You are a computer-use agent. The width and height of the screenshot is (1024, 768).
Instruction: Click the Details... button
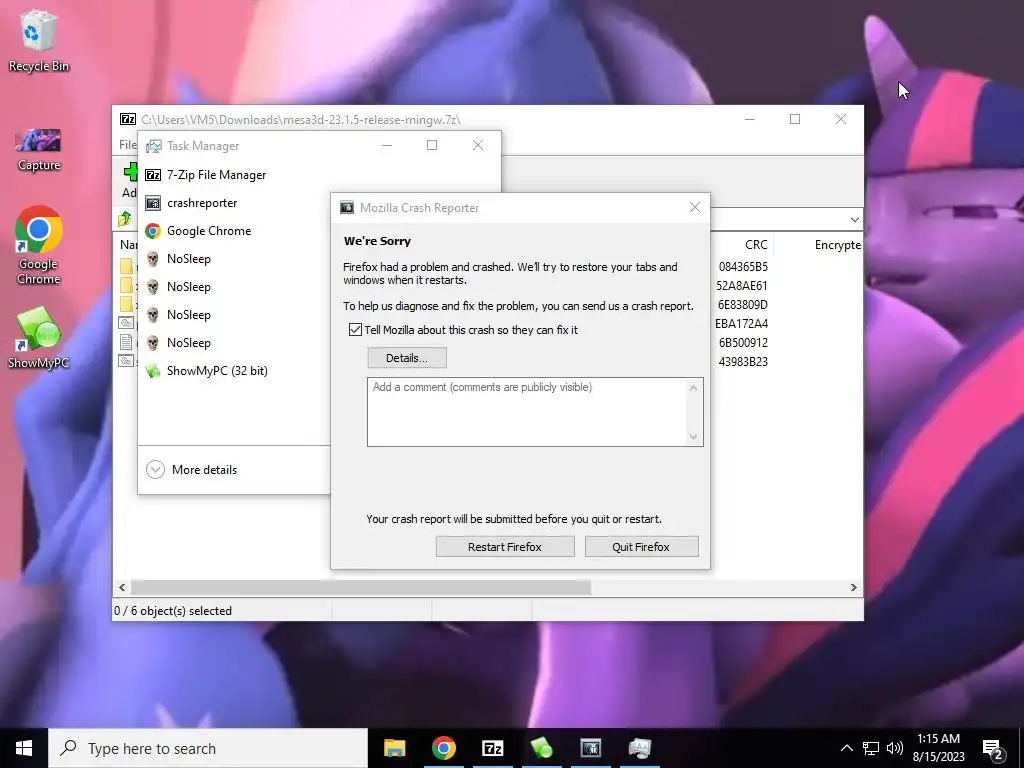(407, 358)
